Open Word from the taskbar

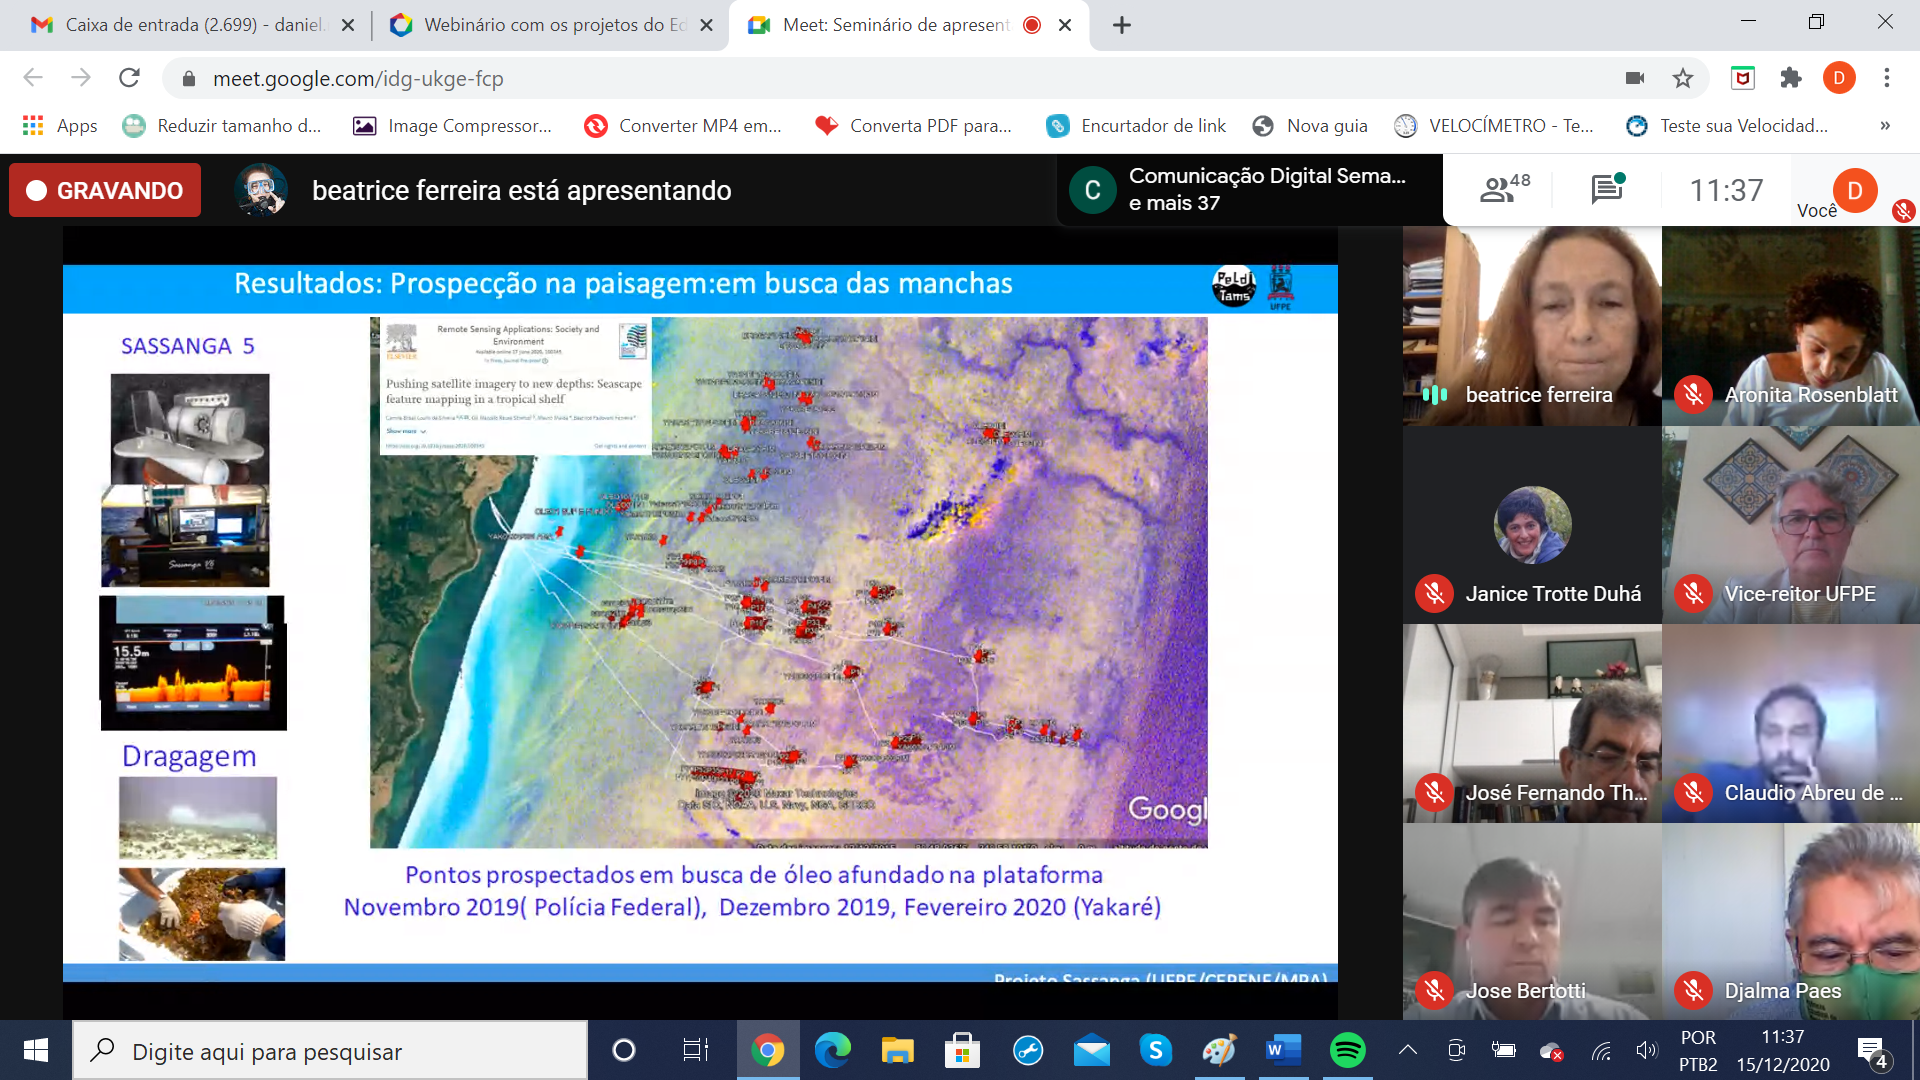click(1283, 1050)
